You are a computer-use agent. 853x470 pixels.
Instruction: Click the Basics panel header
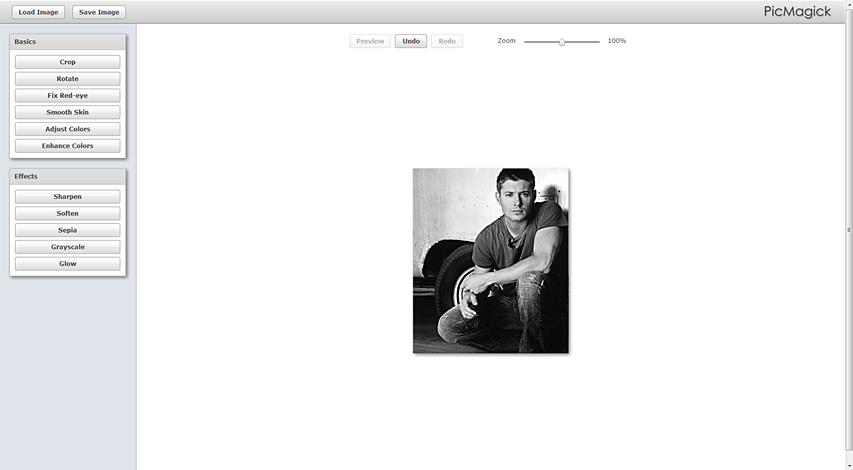[x=67, y=41]
